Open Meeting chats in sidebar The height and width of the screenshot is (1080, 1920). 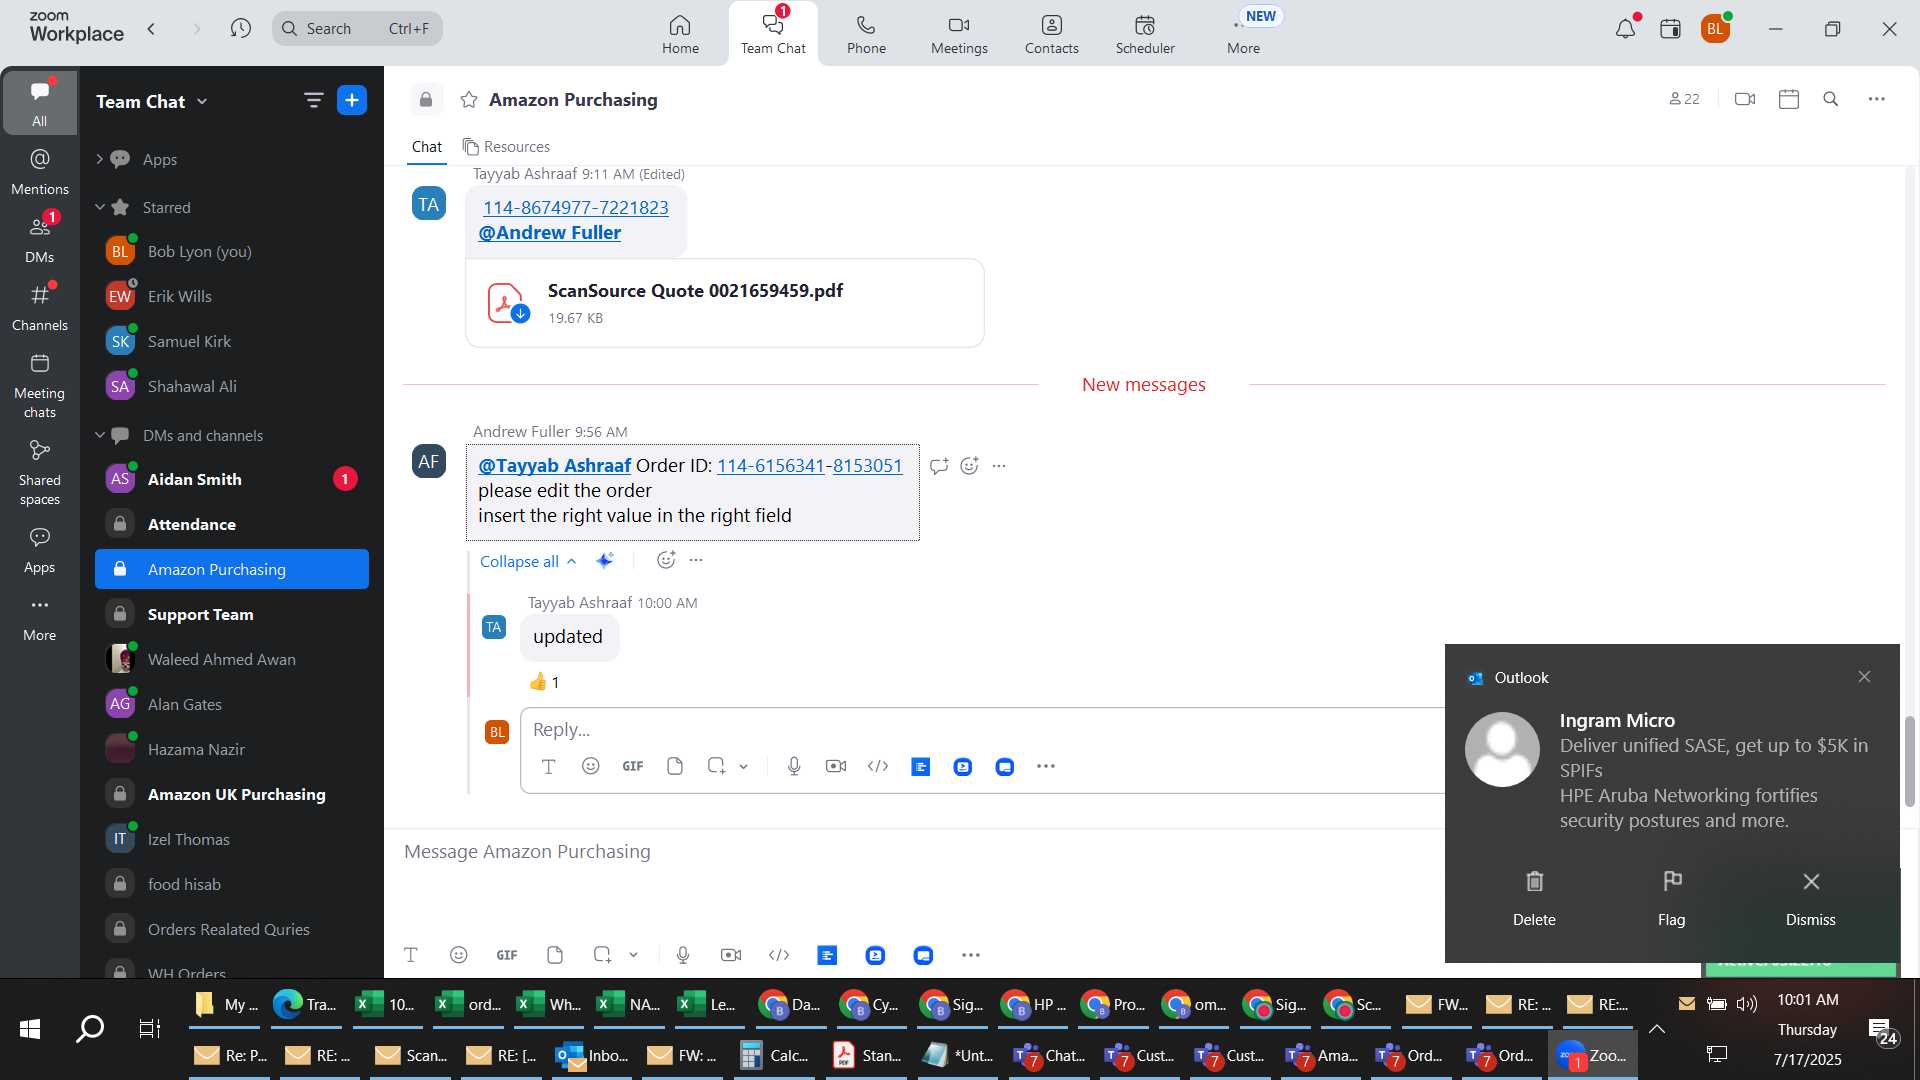tap(40, 386)
